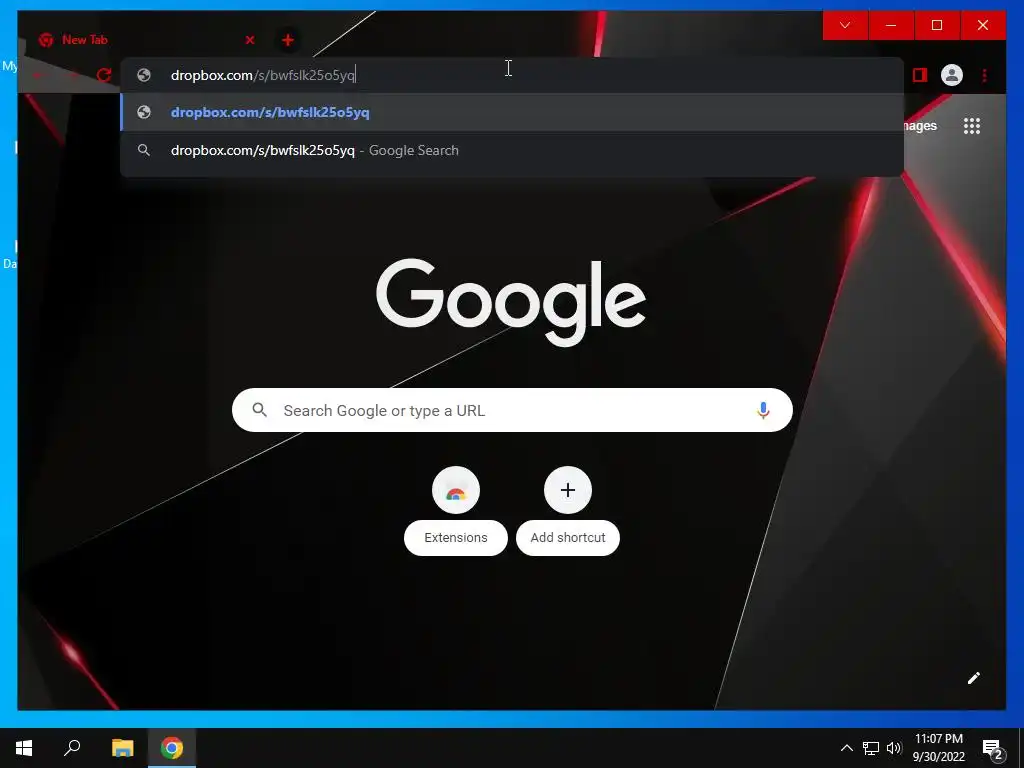Click the Google logo
1024x768 pixels.
(511, 302)
